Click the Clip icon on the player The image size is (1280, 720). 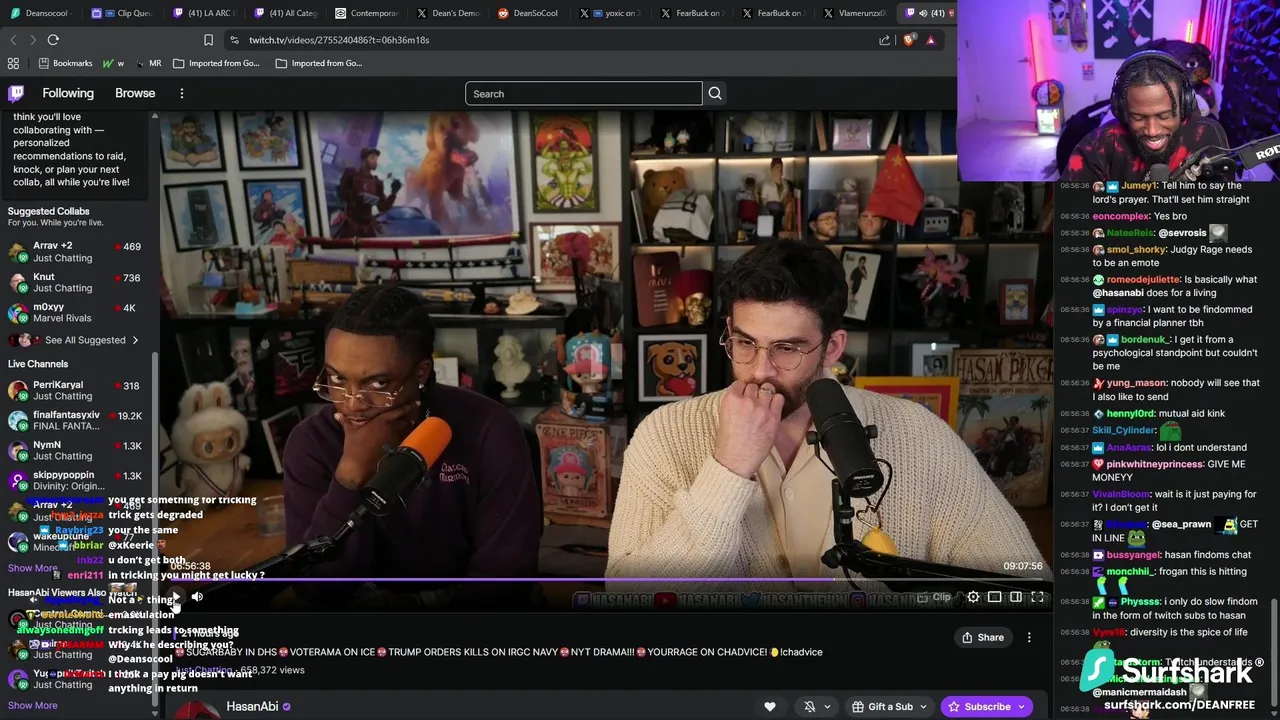(923, 597)
